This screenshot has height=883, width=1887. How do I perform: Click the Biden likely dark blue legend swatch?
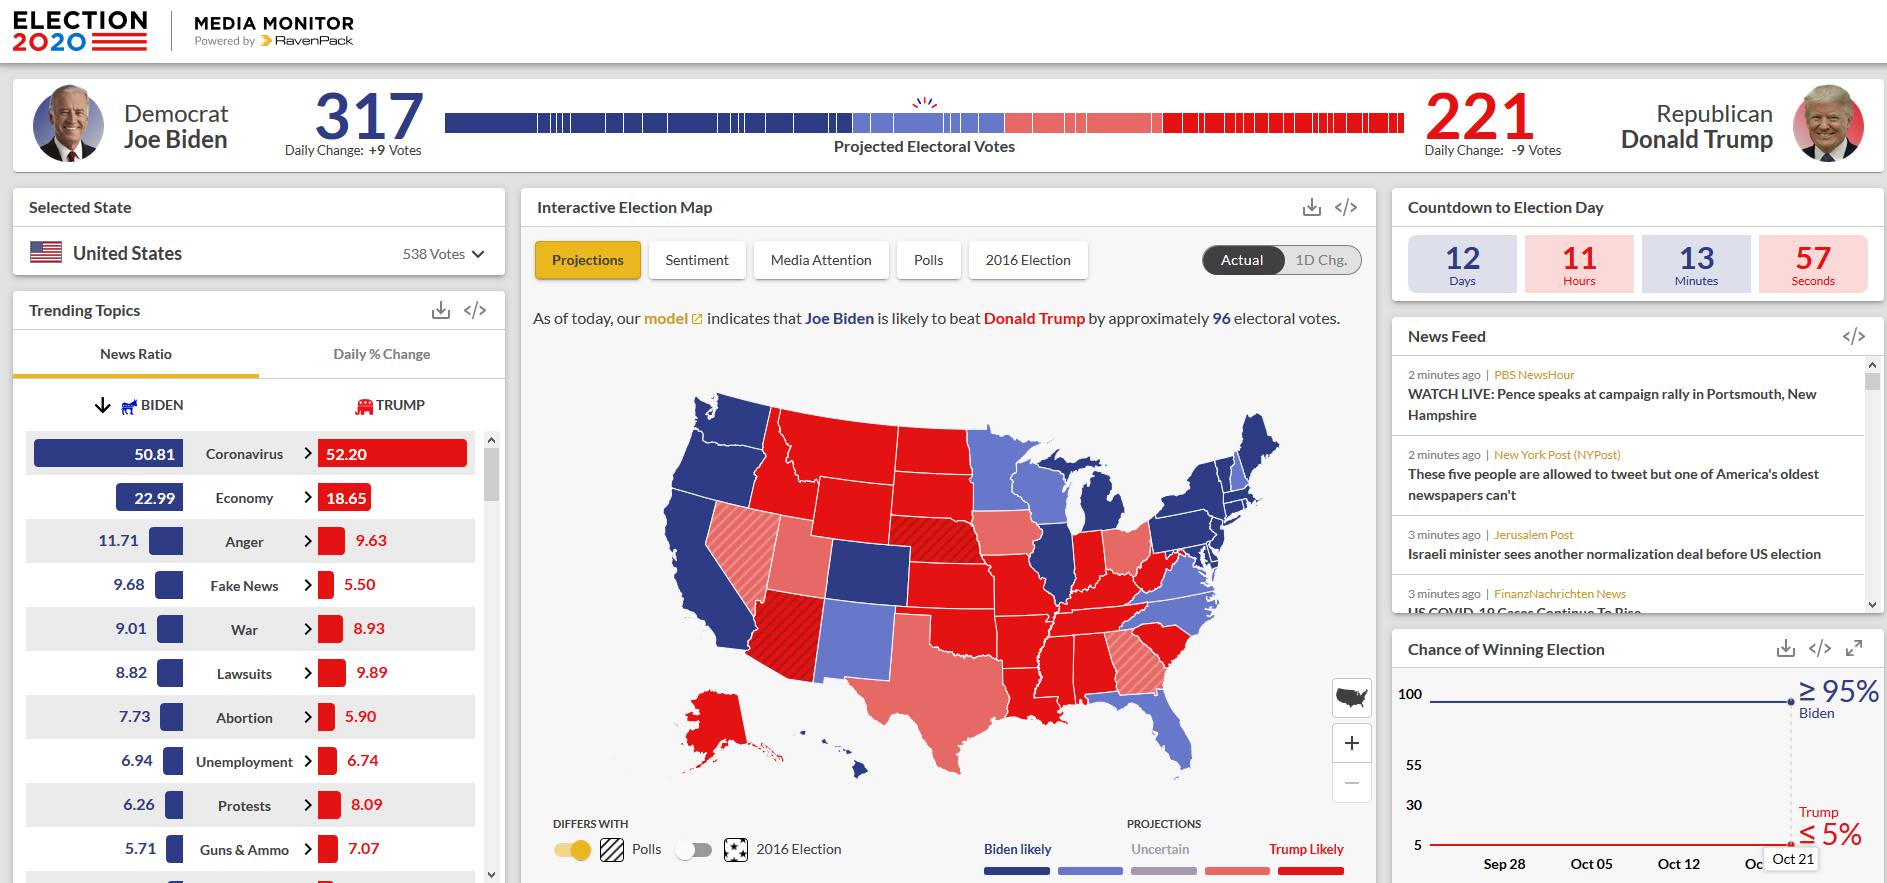point(1016,871)
